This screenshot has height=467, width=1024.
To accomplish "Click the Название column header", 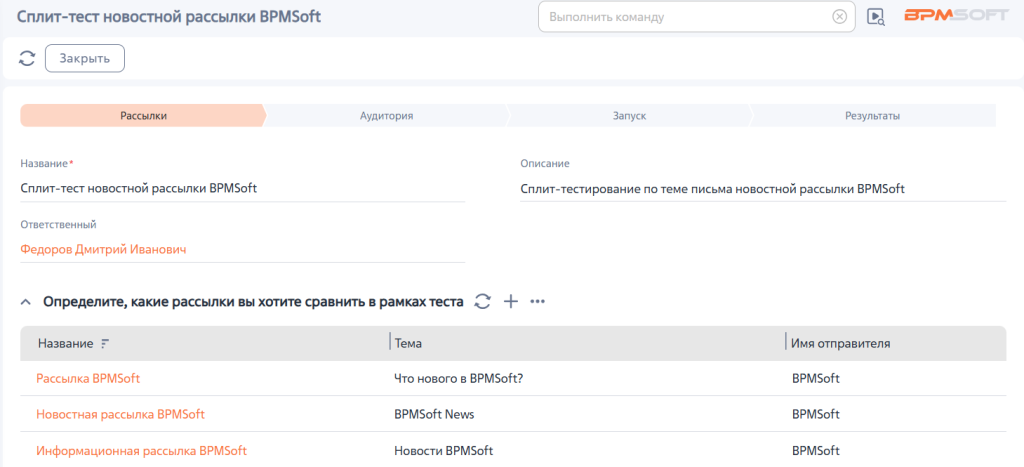I will (65, 344).
